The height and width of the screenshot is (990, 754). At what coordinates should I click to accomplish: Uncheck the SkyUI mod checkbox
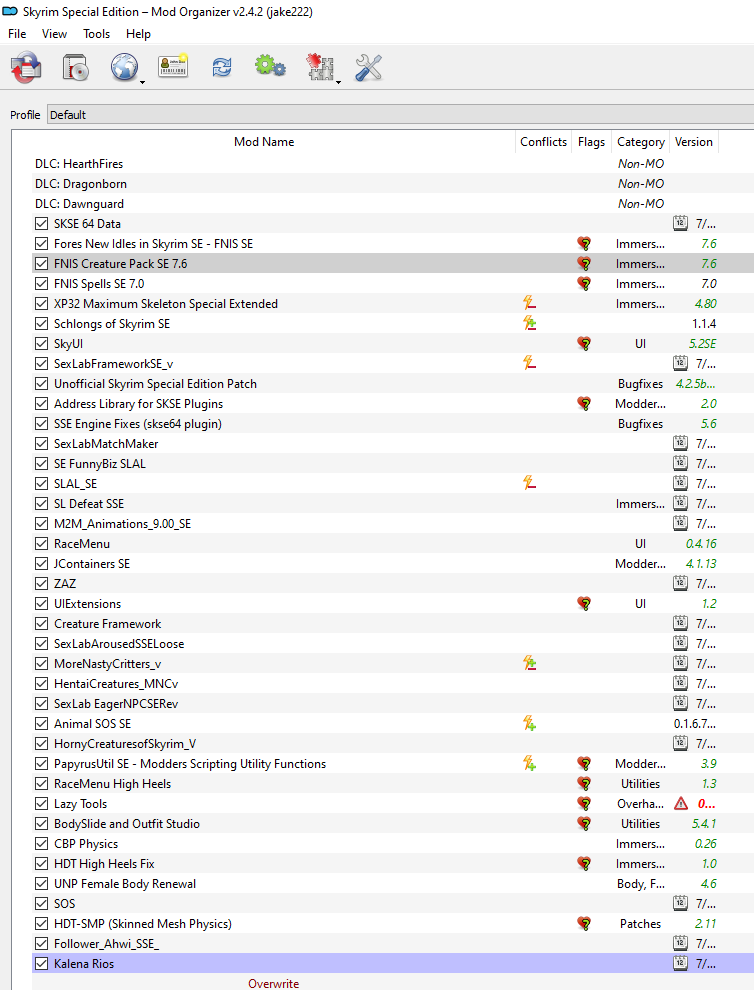[x=42, y=343]
